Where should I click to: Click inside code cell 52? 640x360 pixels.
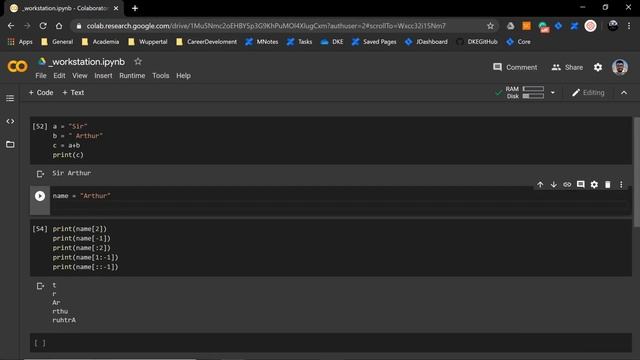tap(331, 140)
